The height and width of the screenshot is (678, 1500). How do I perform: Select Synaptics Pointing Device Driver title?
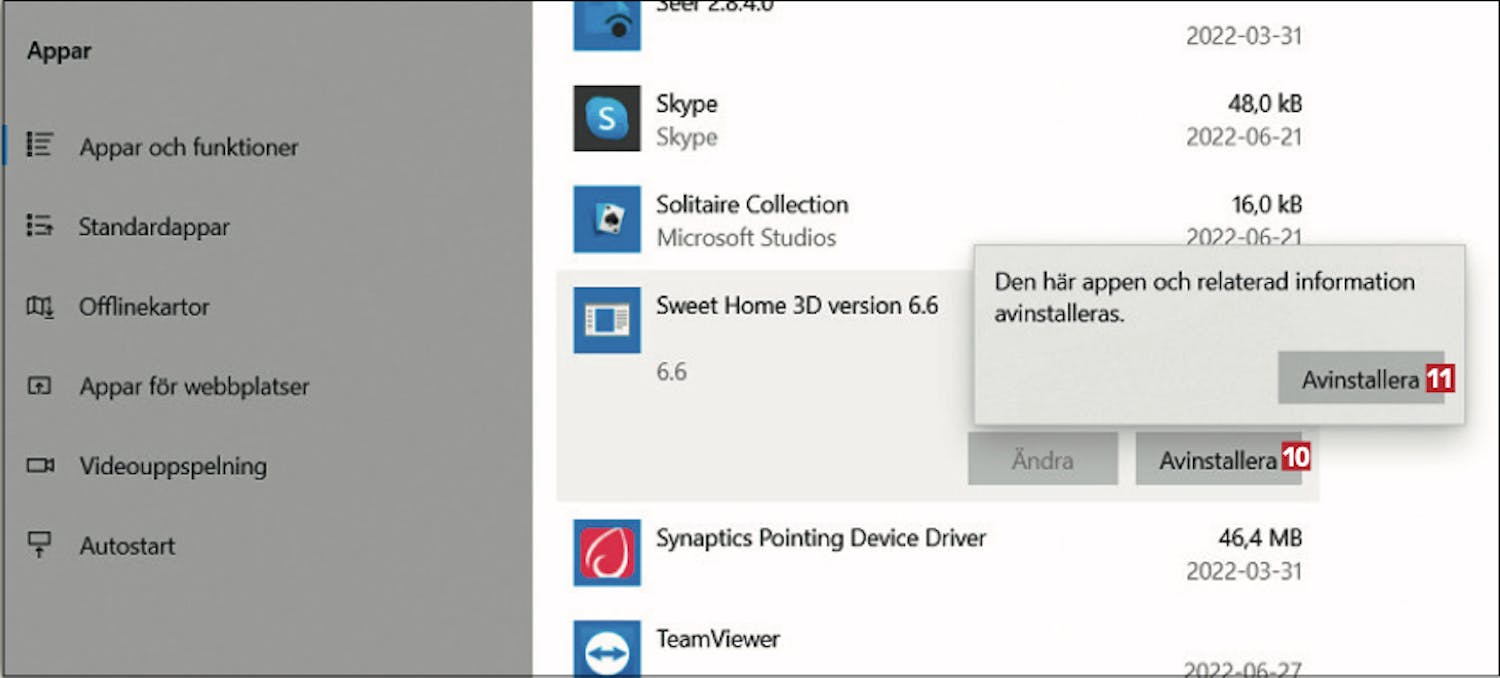click(x=821, y=538)
